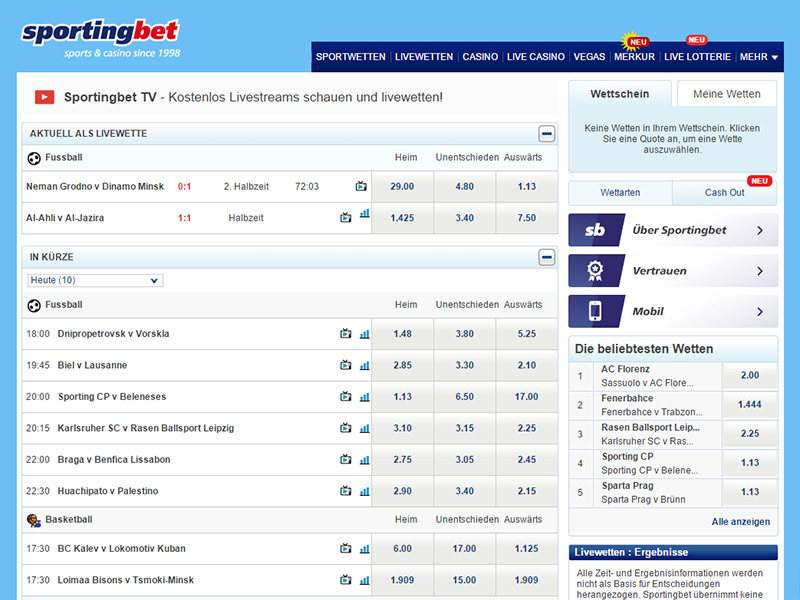Pick draw odds 15.00 for Loimaa Bisons match
800x600 pixels.
[x=464, y=580]
